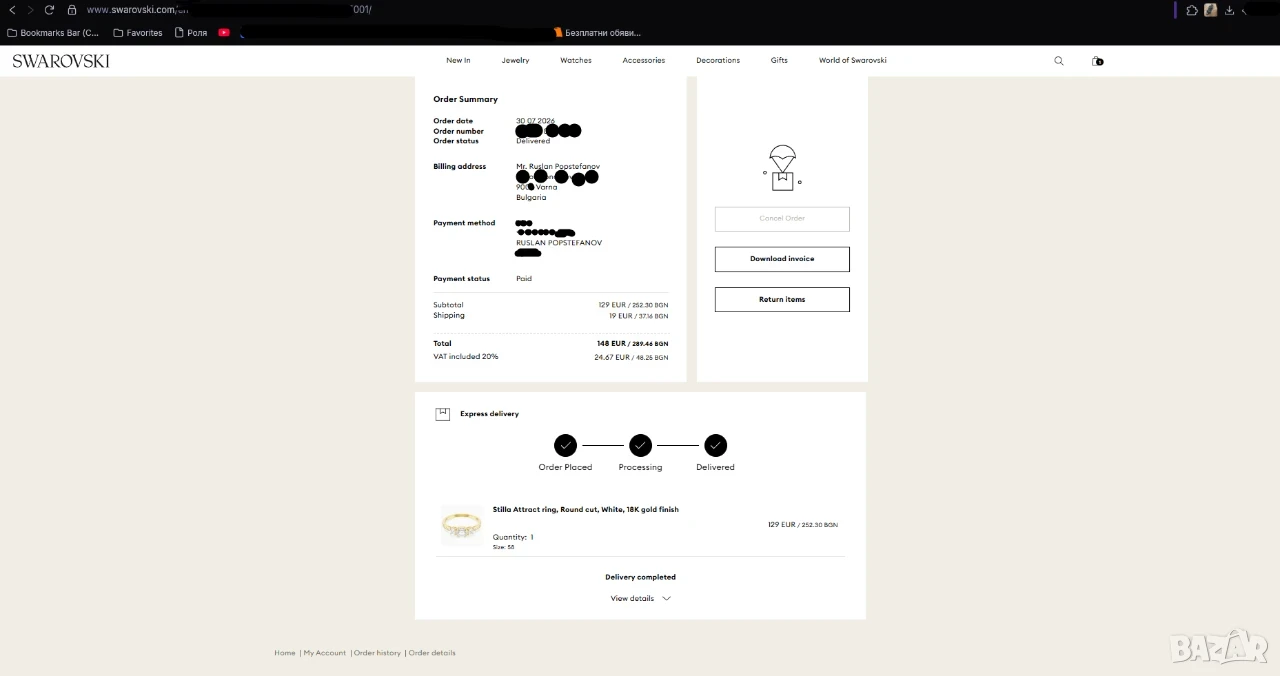Open site security padlock info

click(72, 10)
